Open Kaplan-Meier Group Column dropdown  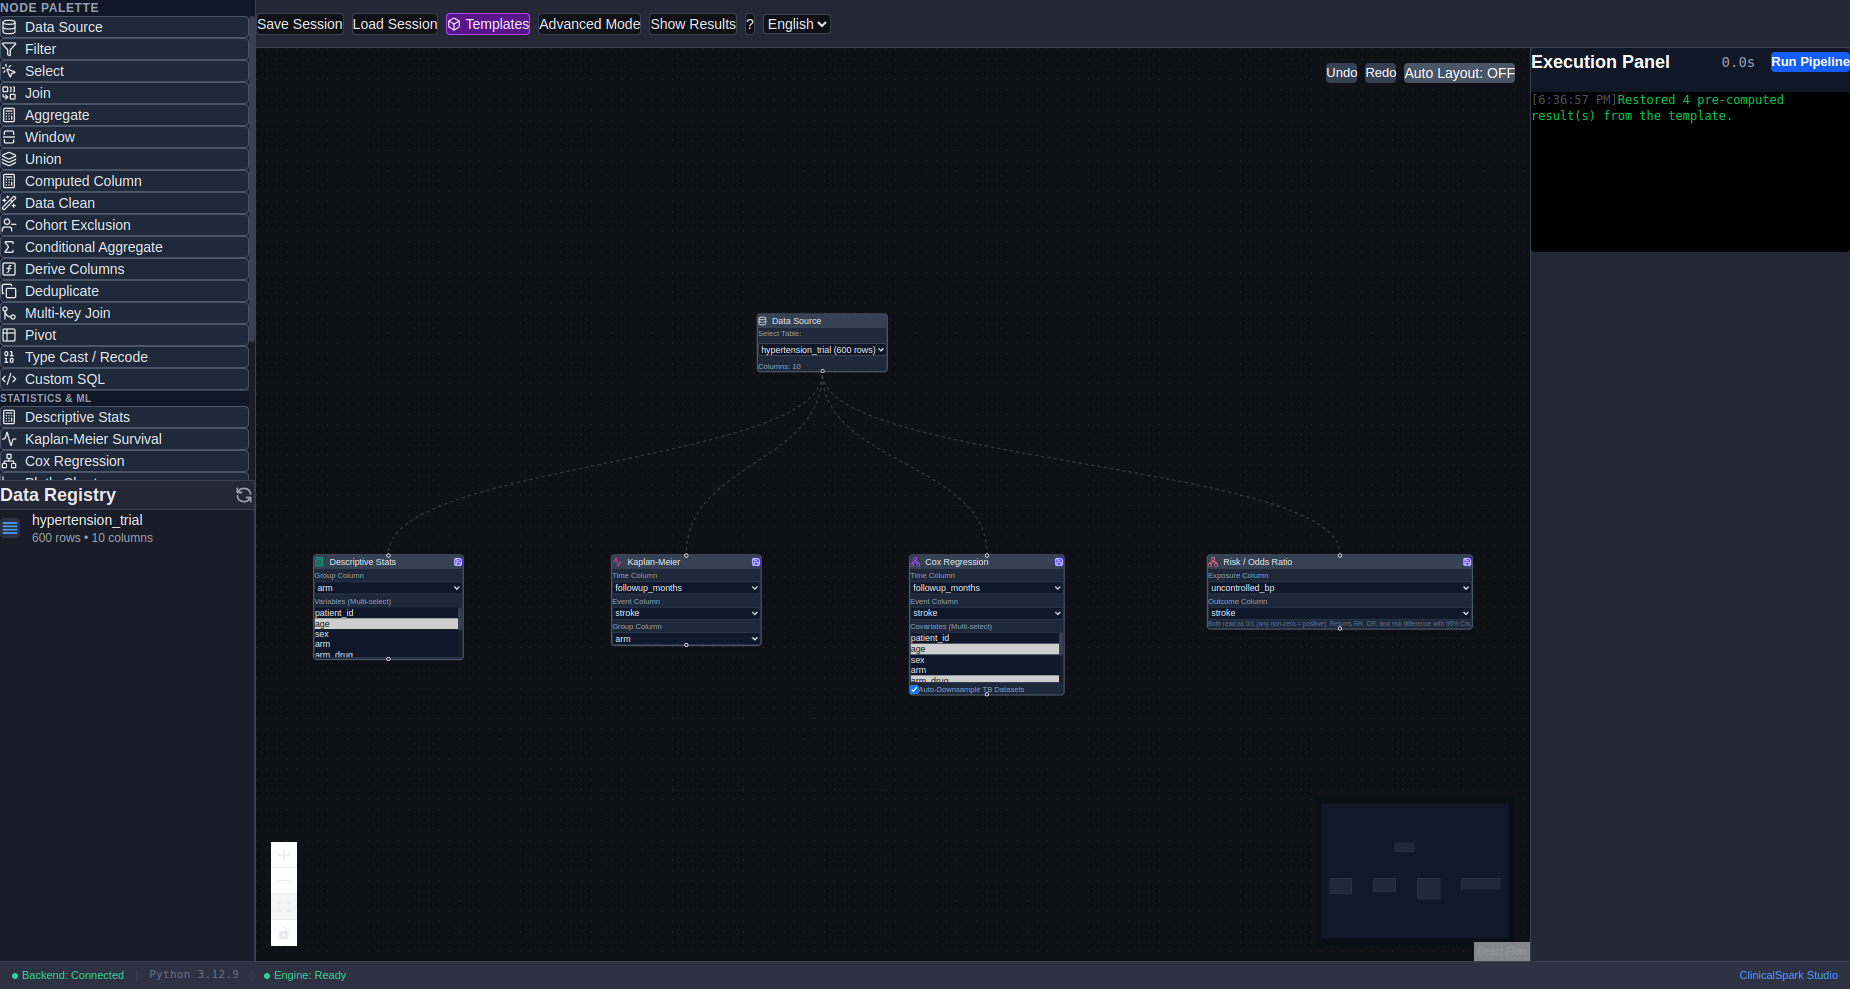pos(686,639)
